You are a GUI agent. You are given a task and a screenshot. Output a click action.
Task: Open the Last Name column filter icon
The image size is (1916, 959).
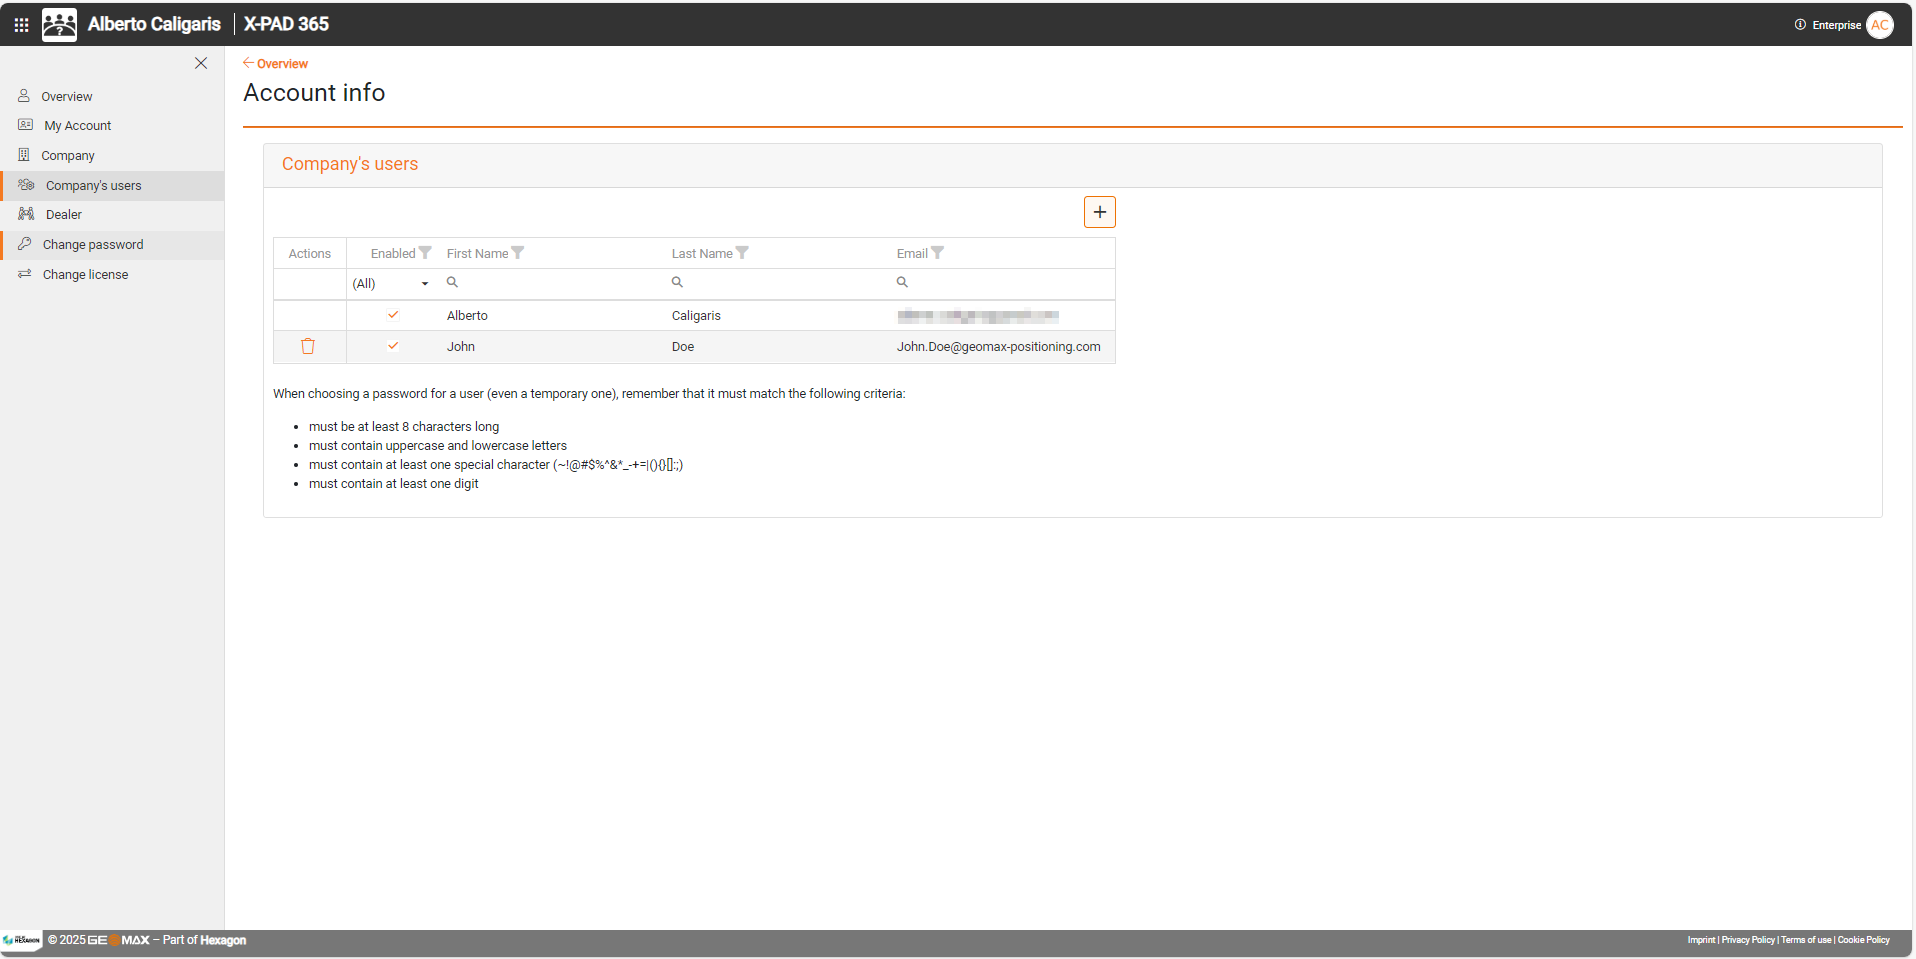point(742,253)
